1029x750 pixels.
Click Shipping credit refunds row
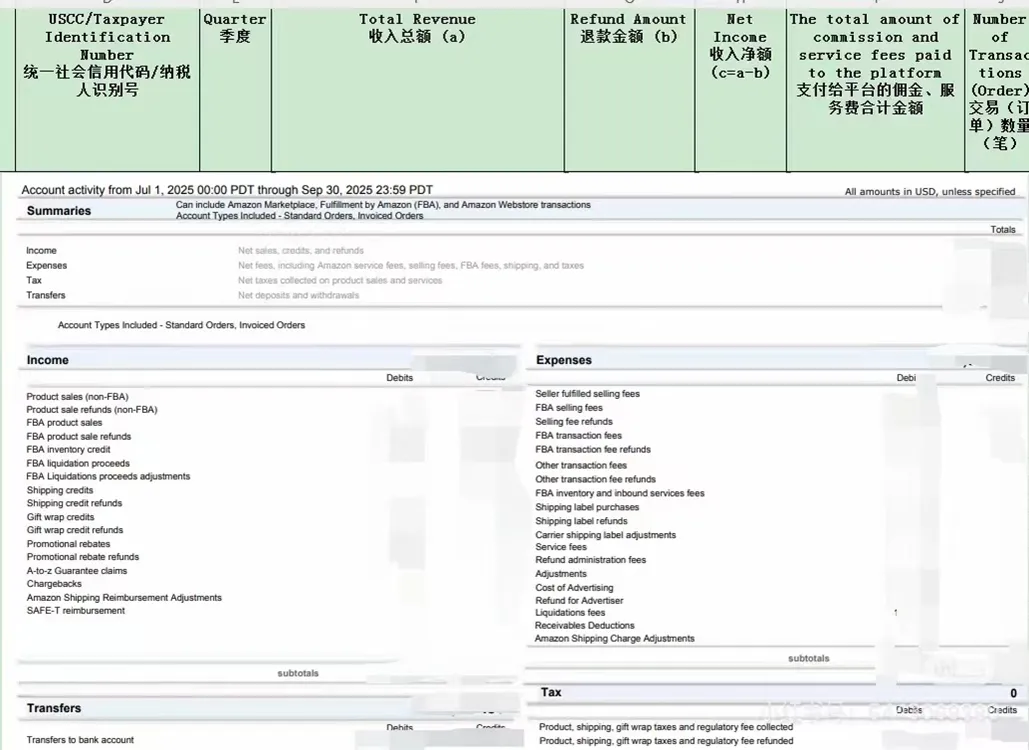point(74,503)
